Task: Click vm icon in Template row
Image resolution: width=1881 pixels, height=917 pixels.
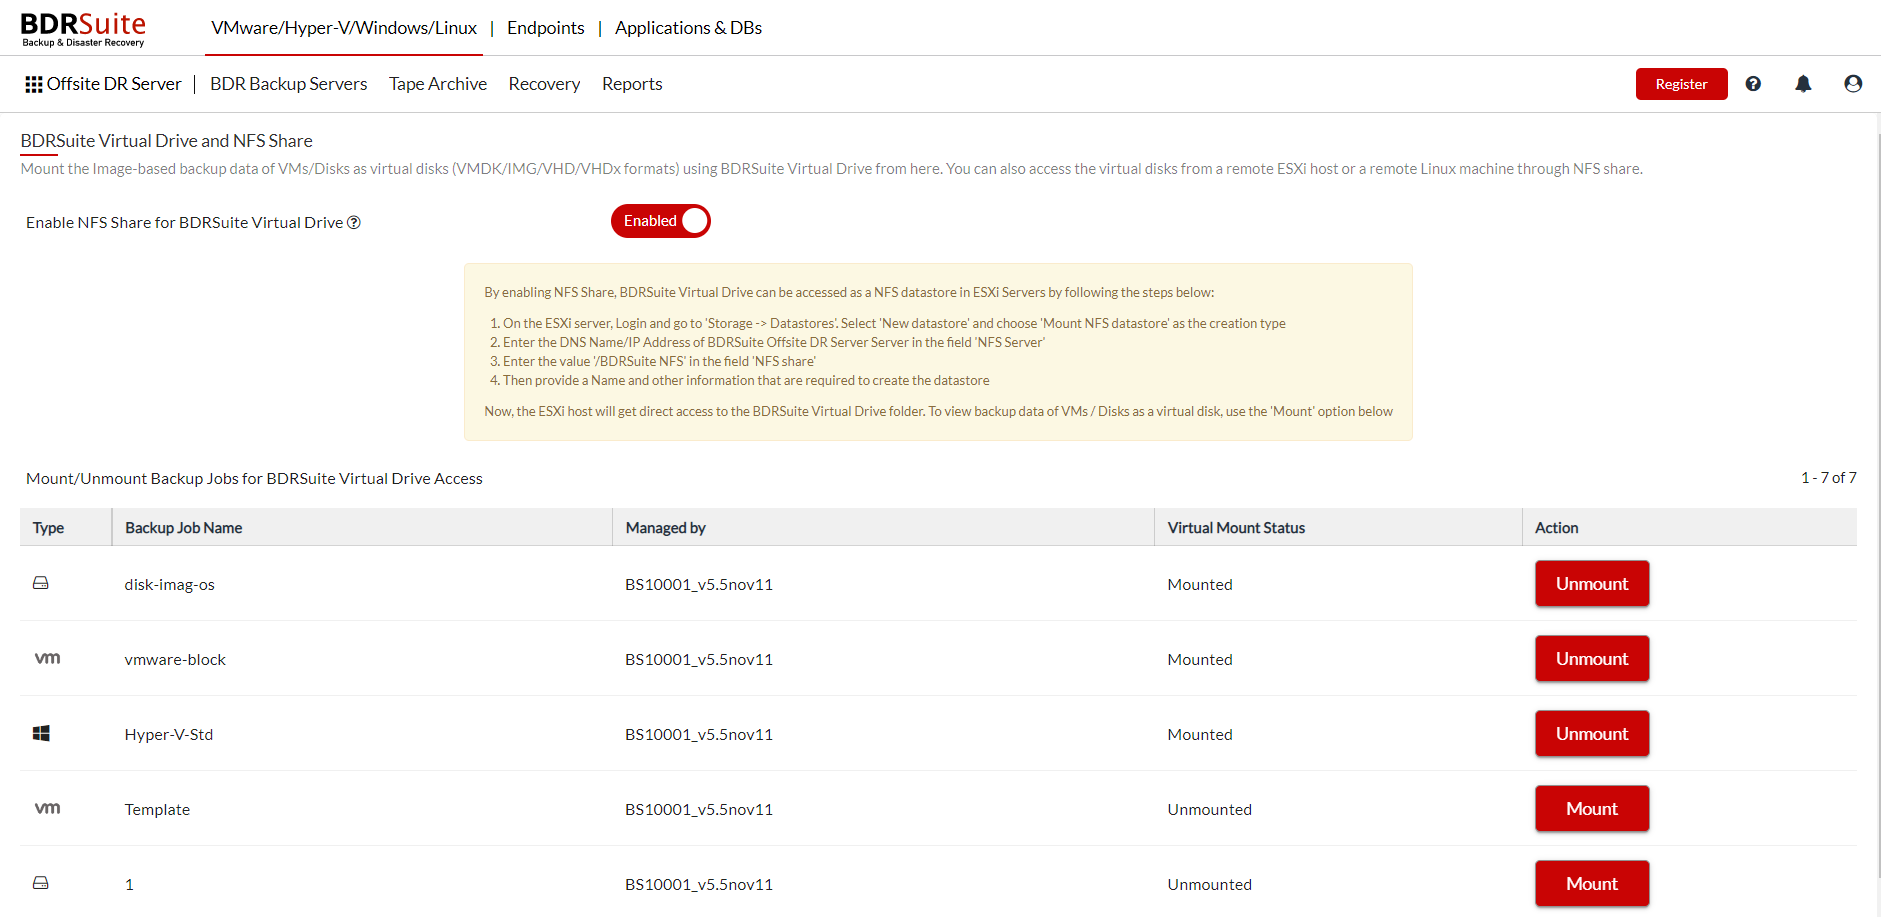Action: tap(47, 808)
